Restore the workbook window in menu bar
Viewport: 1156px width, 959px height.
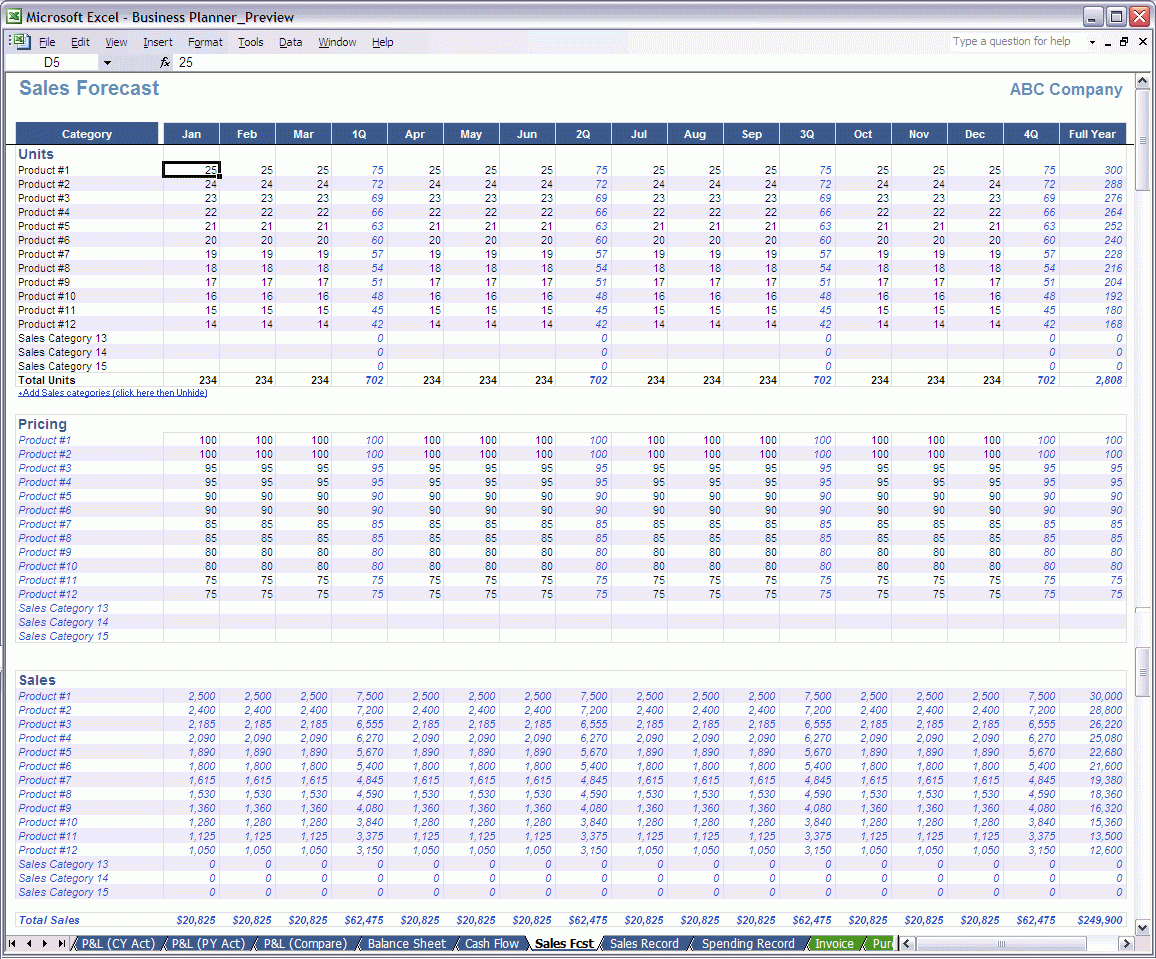pos(1124,42)
